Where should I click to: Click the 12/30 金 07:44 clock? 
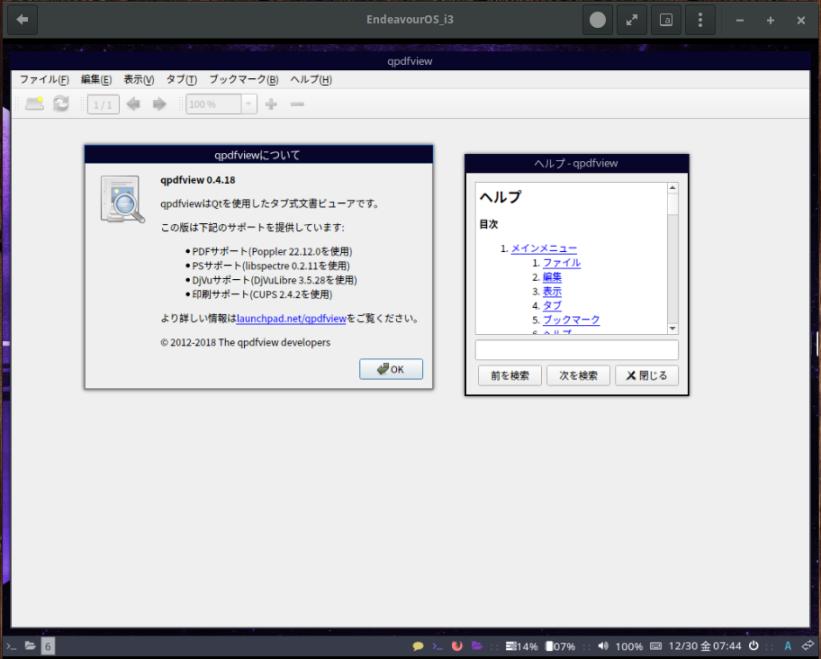(x=705, y=646)
